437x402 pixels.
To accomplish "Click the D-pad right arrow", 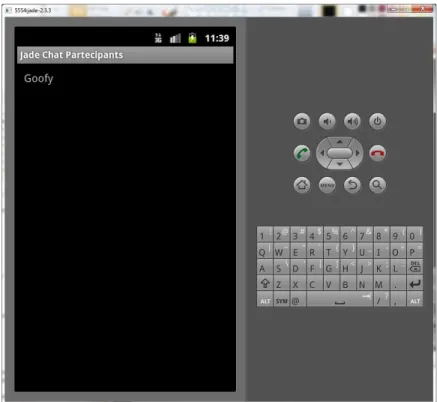I will [x=358, y=153].
